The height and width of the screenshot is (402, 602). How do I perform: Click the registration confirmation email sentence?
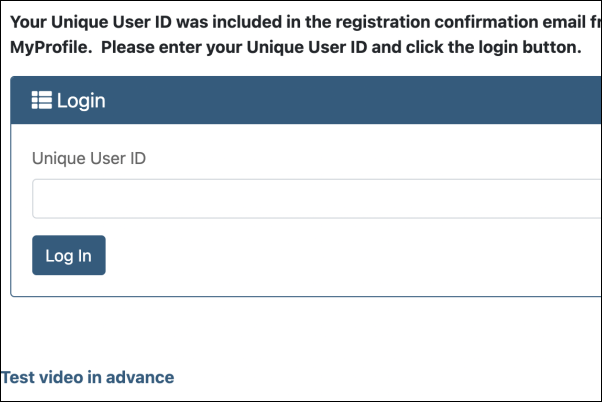pyautogui.click(x=306, y=22)
